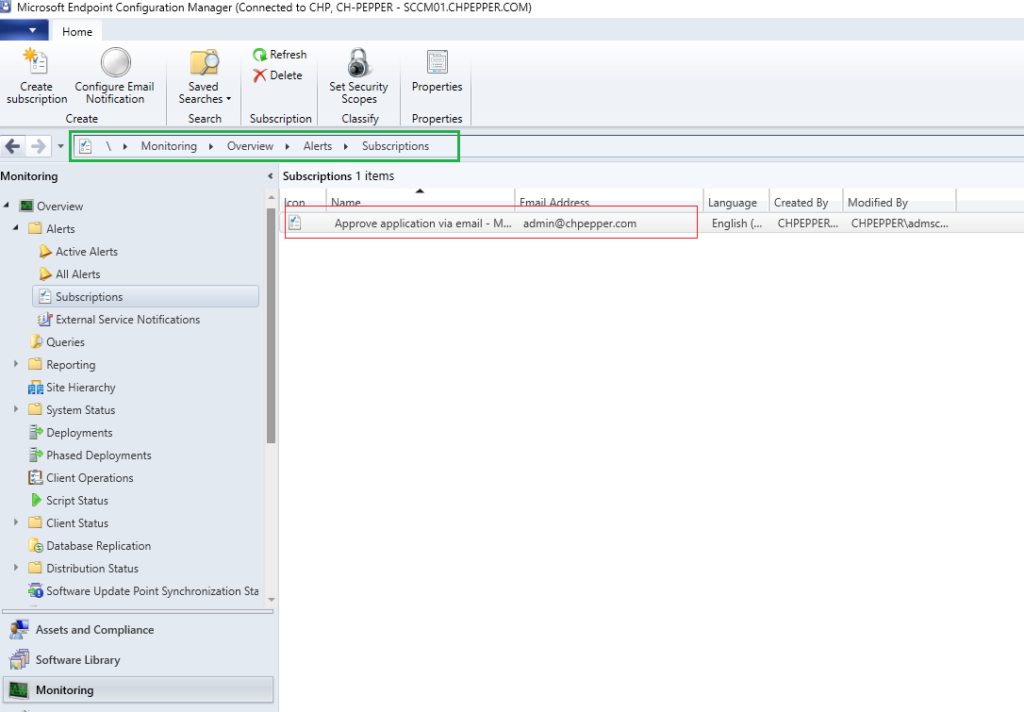Sort by the Email Address column header
Viewport: 1024px width, 712px height.
point(609,202)
